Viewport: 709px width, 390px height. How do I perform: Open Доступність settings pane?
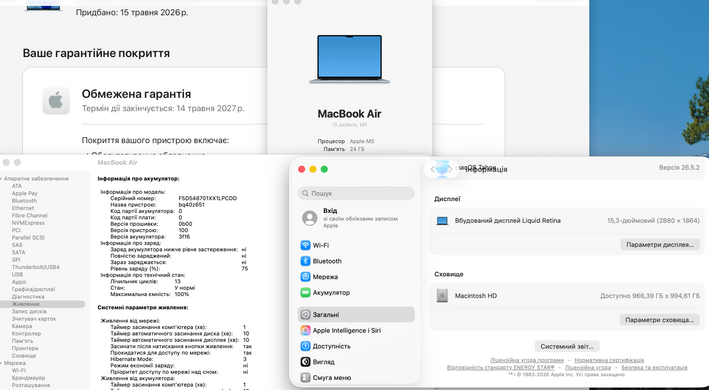[x=356, y=346]
